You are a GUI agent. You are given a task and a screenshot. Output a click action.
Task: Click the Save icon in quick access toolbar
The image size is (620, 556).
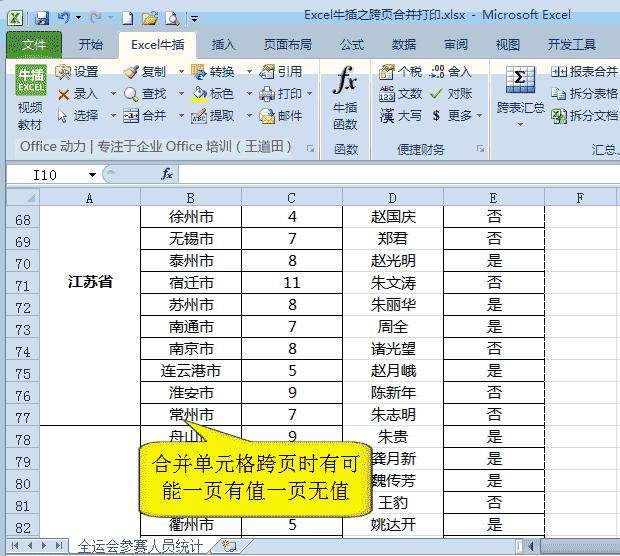[x=42, y=18]
